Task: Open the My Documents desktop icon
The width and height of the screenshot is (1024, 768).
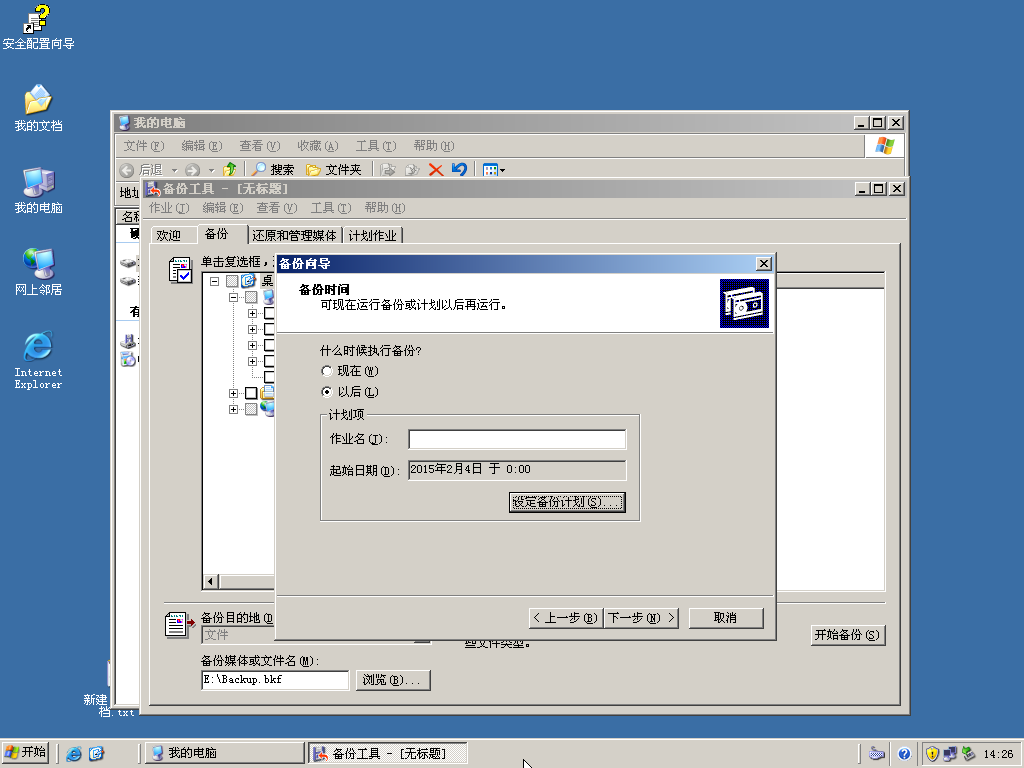Action: click(x=38, y=108)
